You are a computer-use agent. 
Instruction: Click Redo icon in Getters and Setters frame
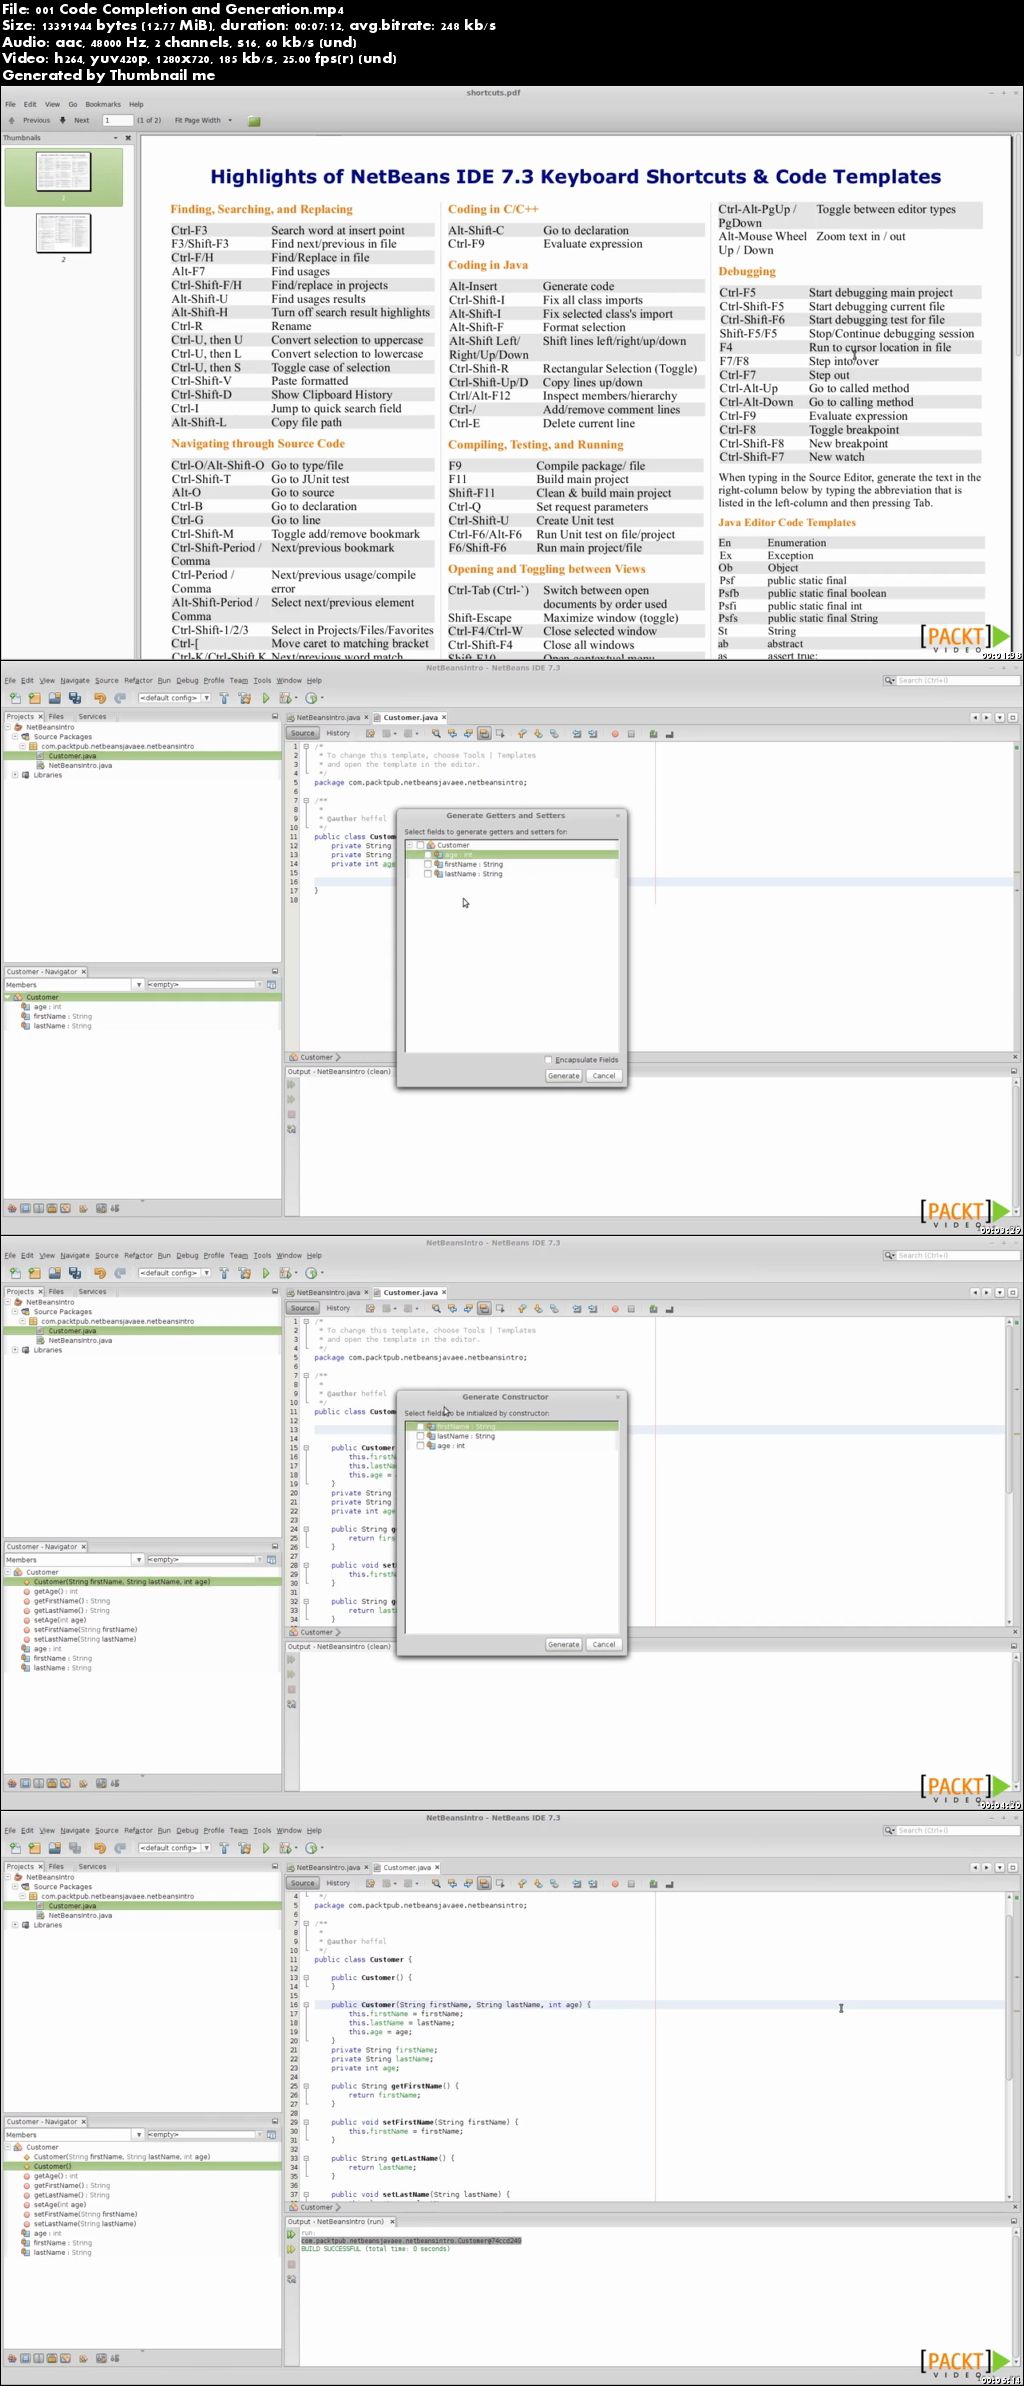pyautogui.click(x=119, y=698)
